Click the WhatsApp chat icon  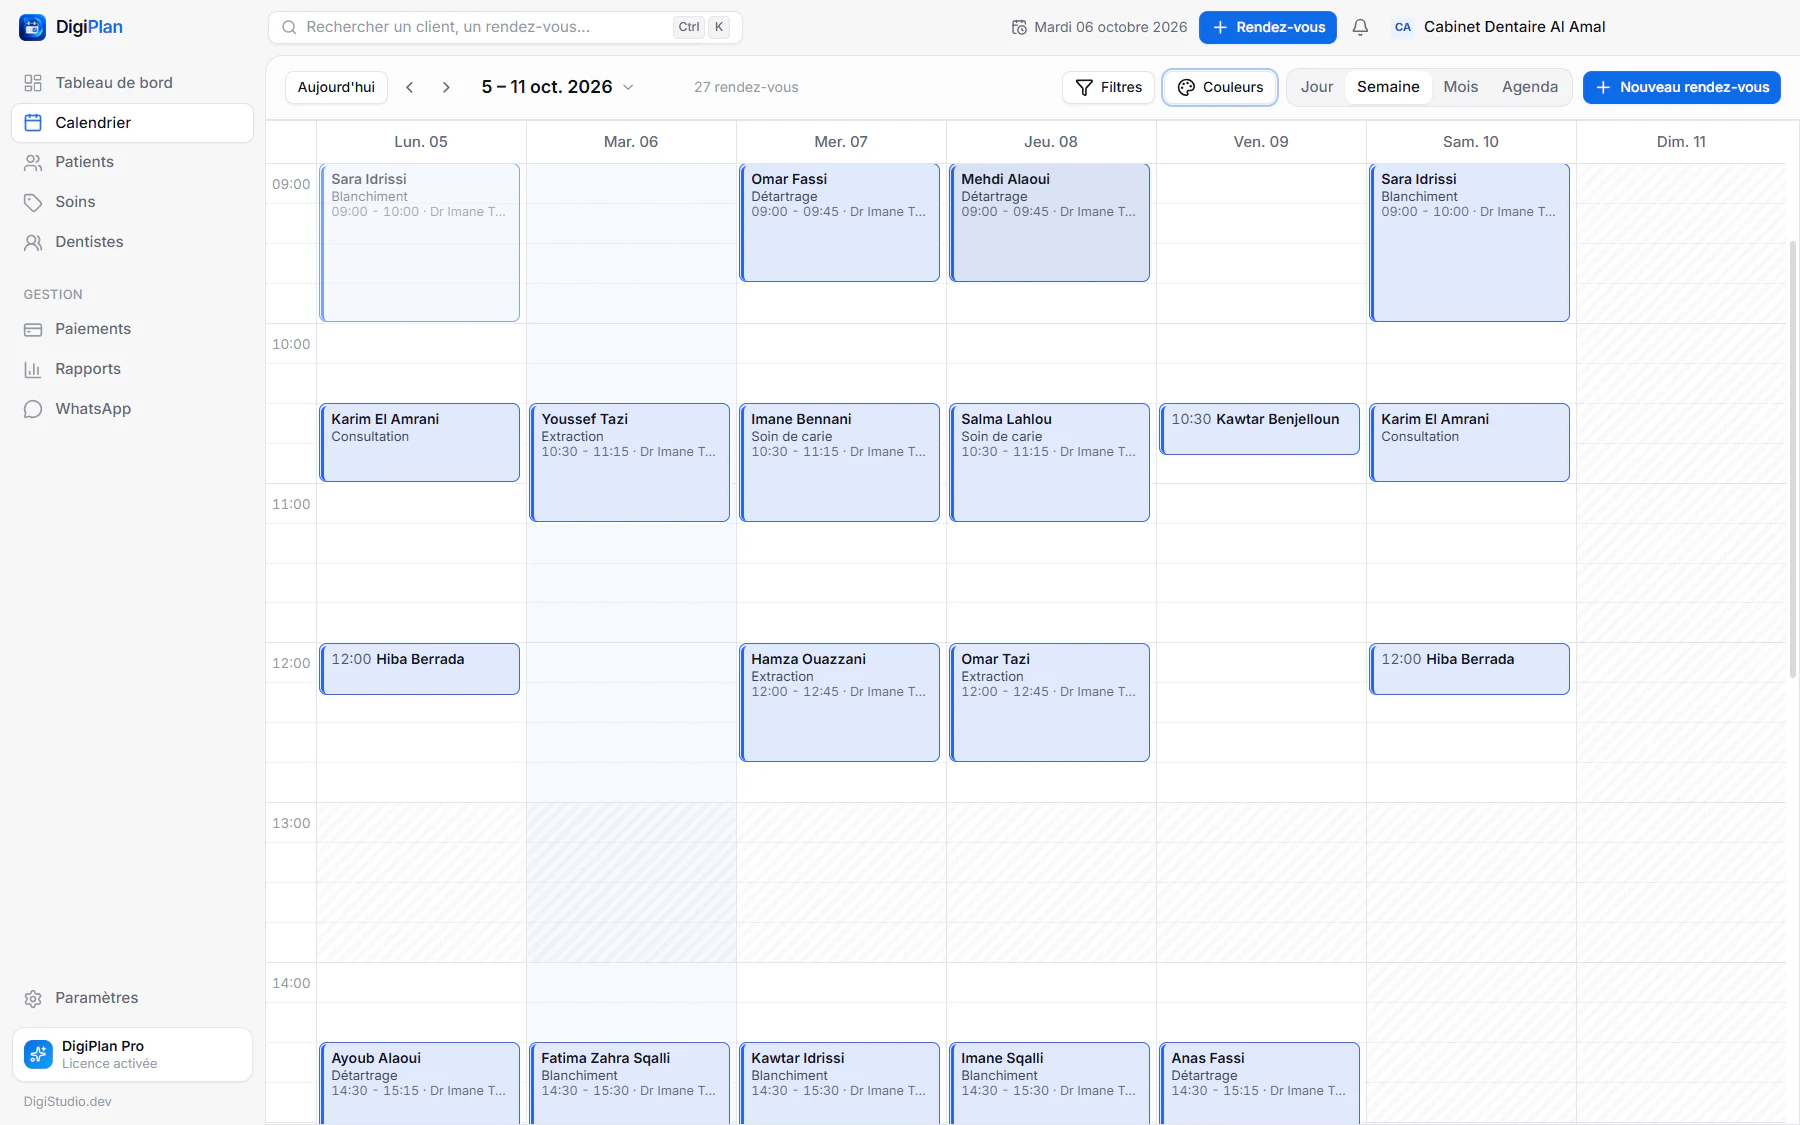[33, 409]
